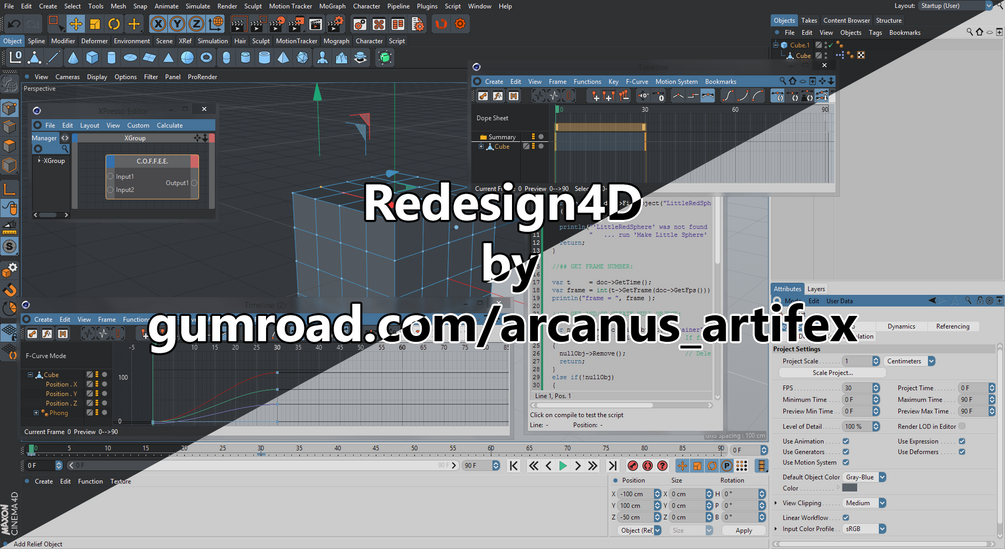
Task: Open the MoGraph menu in main menu bar
Action: [332, 6]
